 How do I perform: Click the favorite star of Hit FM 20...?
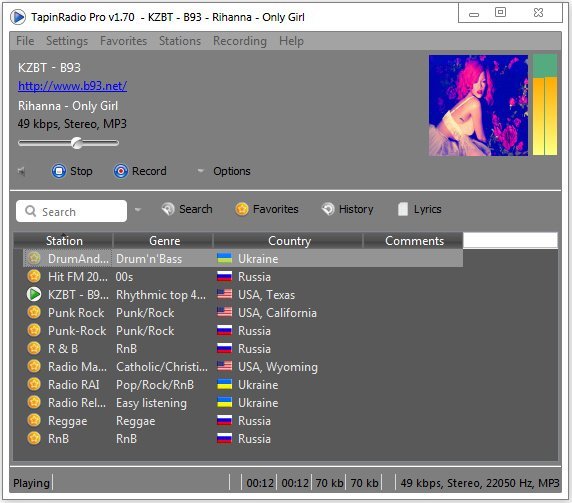click(34, 276)
